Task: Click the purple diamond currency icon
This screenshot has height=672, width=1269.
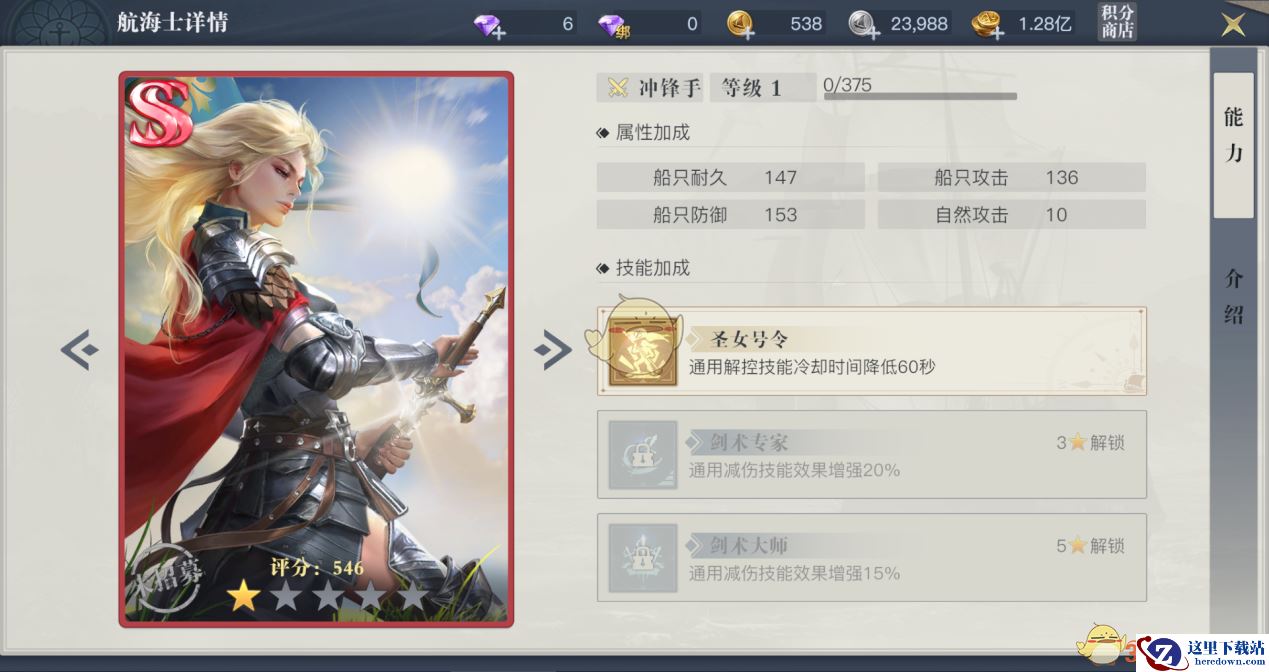Action: [x=490, y=23]
